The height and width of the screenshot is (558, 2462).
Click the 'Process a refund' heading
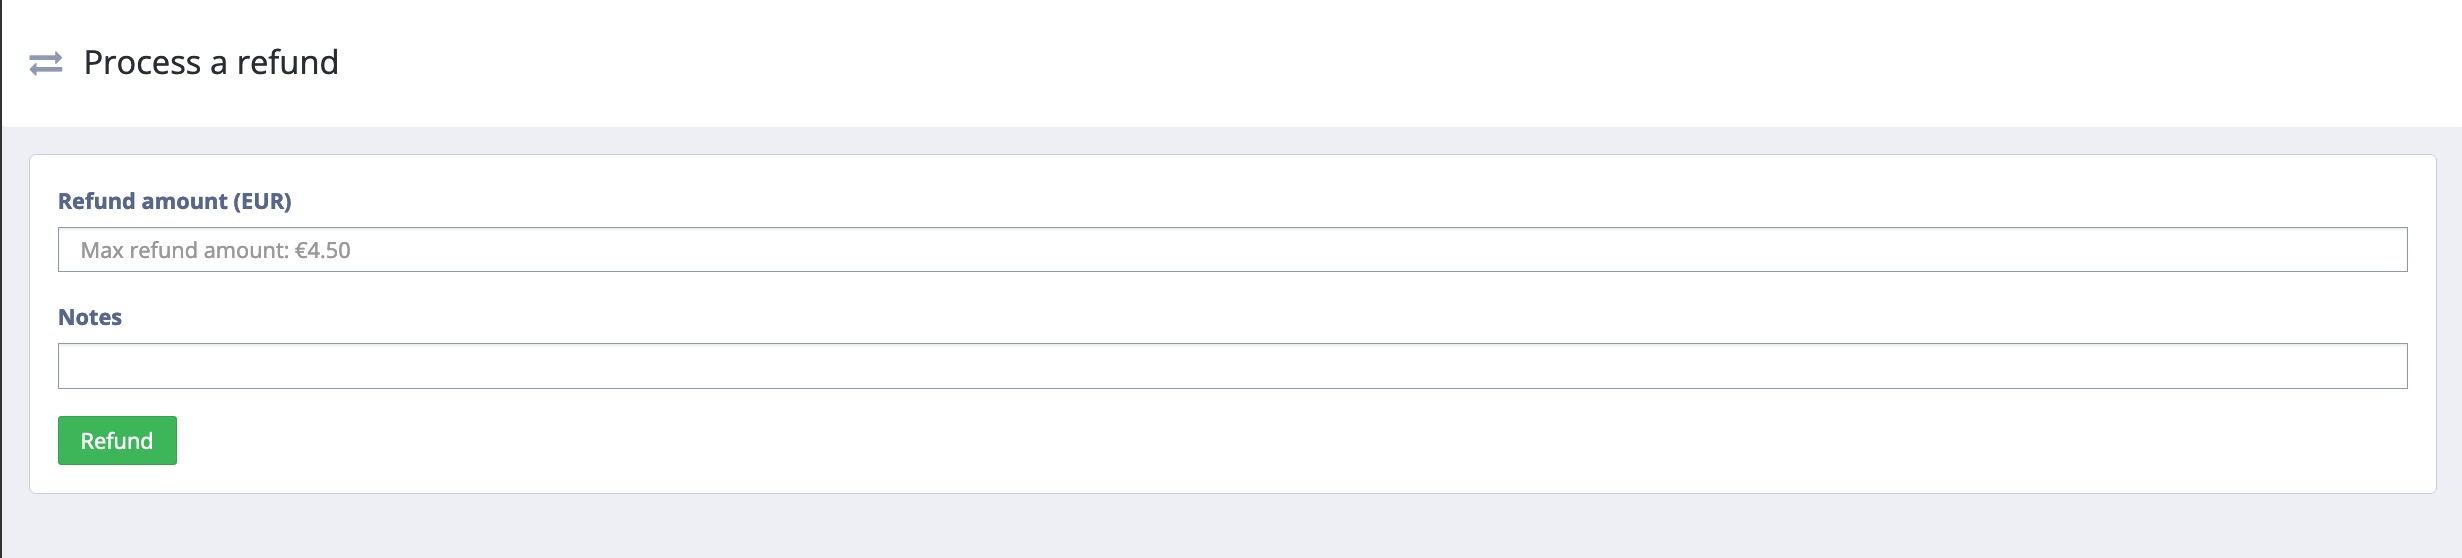211,62
